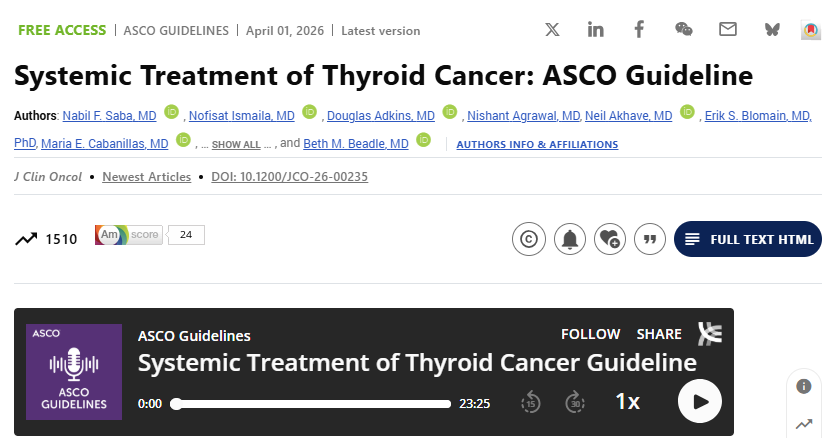Expand full author list with SHOW ALL
The height and width of the screenshot is (438, 830).
click(x=236, y=145)
